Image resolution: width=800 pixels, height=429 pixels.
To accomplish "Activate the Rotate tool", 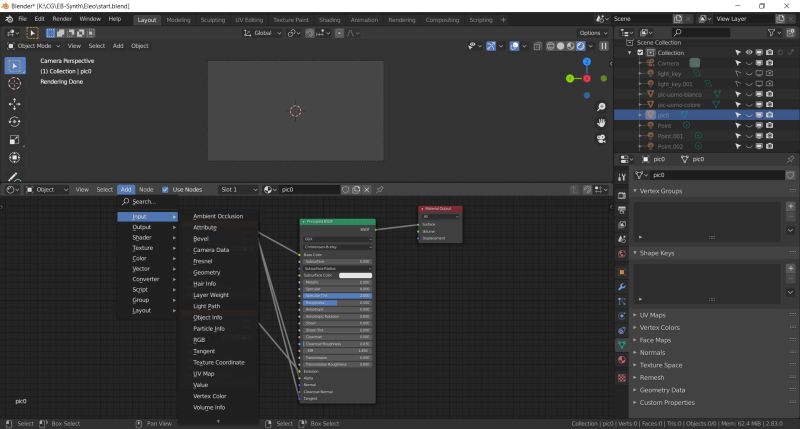I will (14, 122).
